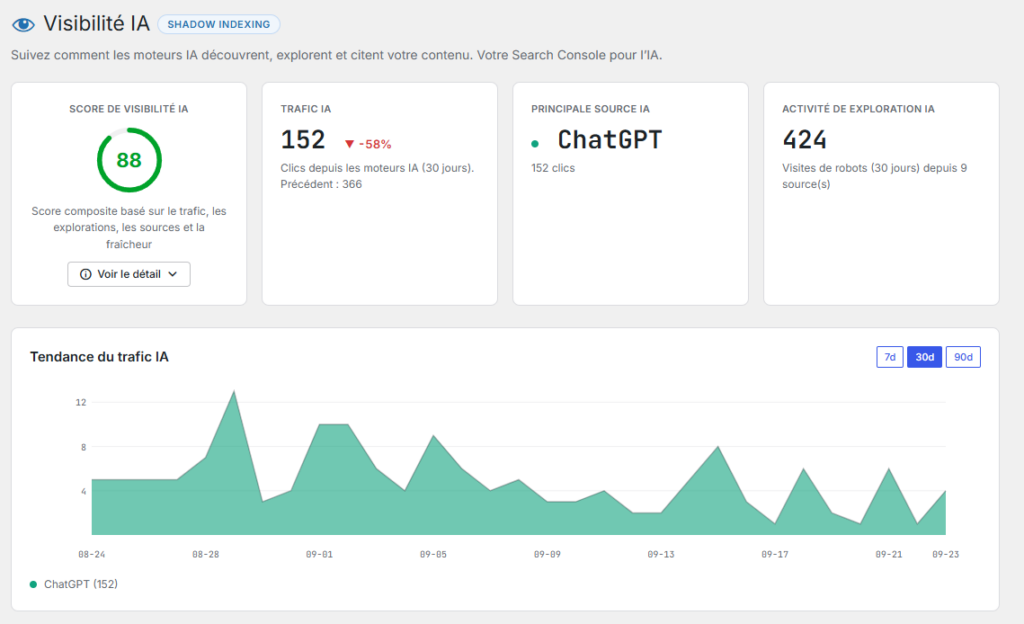Click the circular score gauge showing 88
Viewport: 1024px width, 624px height.
[x=129, y=160]
